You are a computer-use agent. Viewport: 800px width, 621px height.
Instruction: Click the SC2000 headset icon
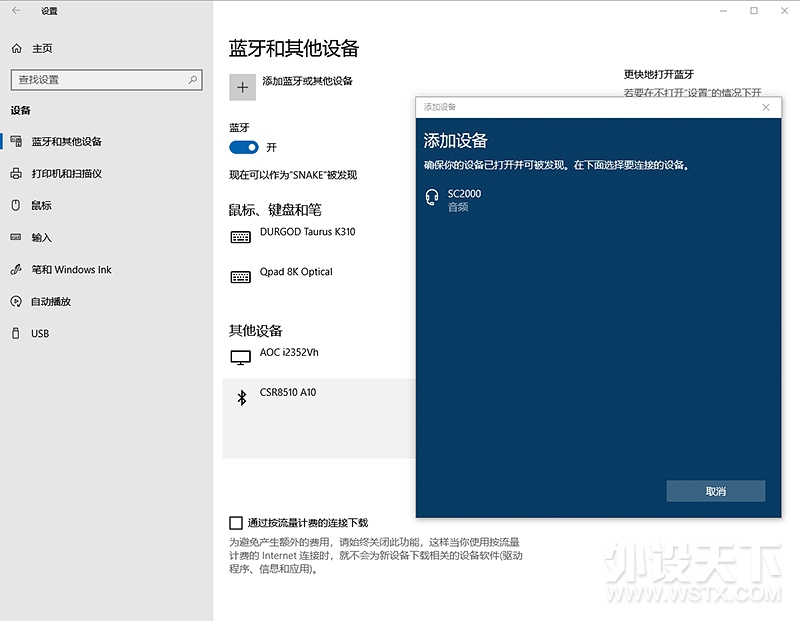pyautogui.click(x=432, y=197)
